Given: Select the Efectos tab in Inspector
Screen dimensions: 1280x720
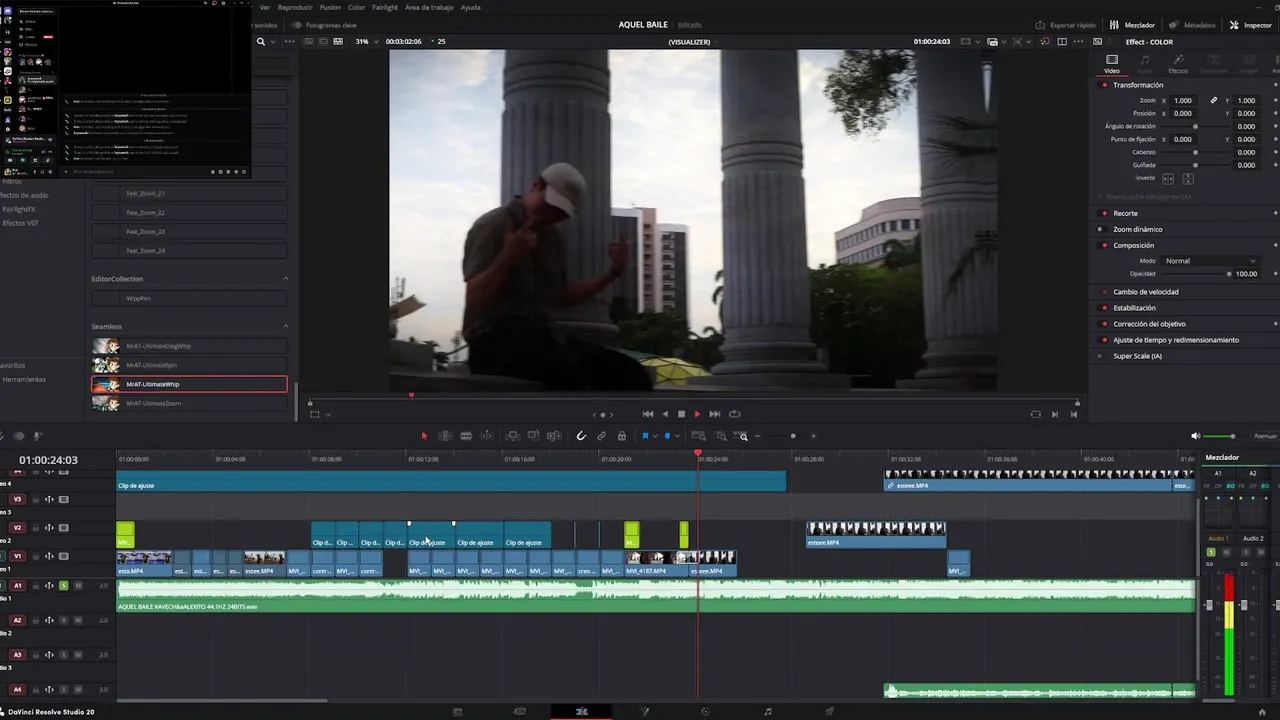Looking at the screenshot, I should 1178,64.
